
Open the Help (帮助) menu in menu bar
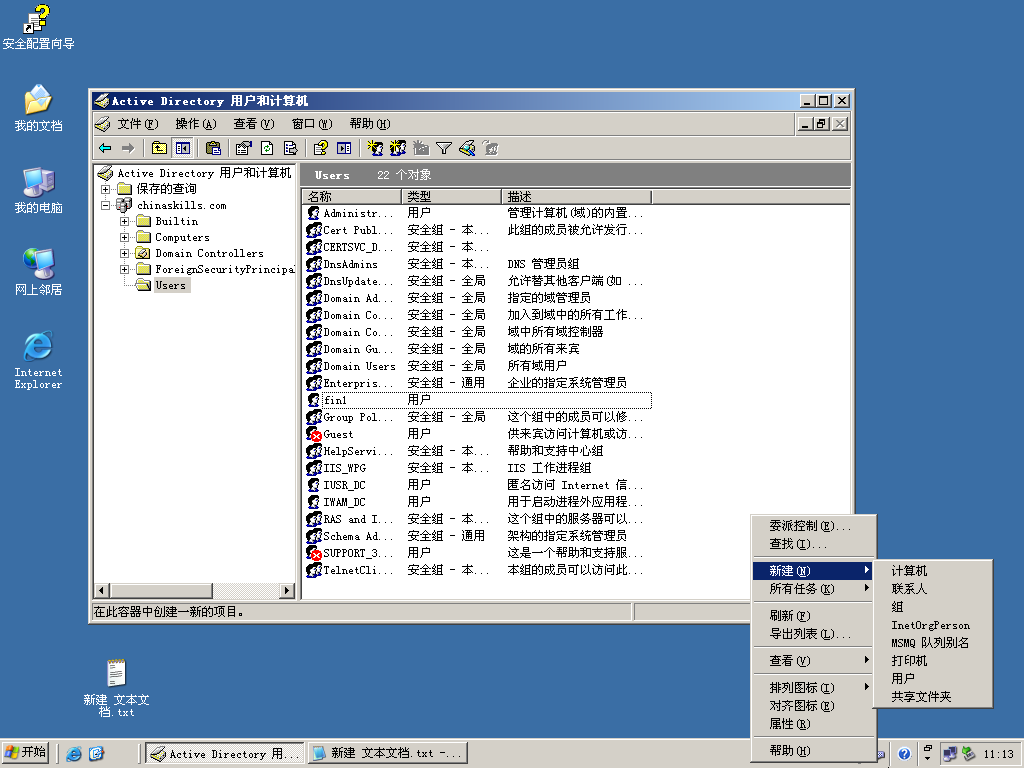[x=370, y=123]
